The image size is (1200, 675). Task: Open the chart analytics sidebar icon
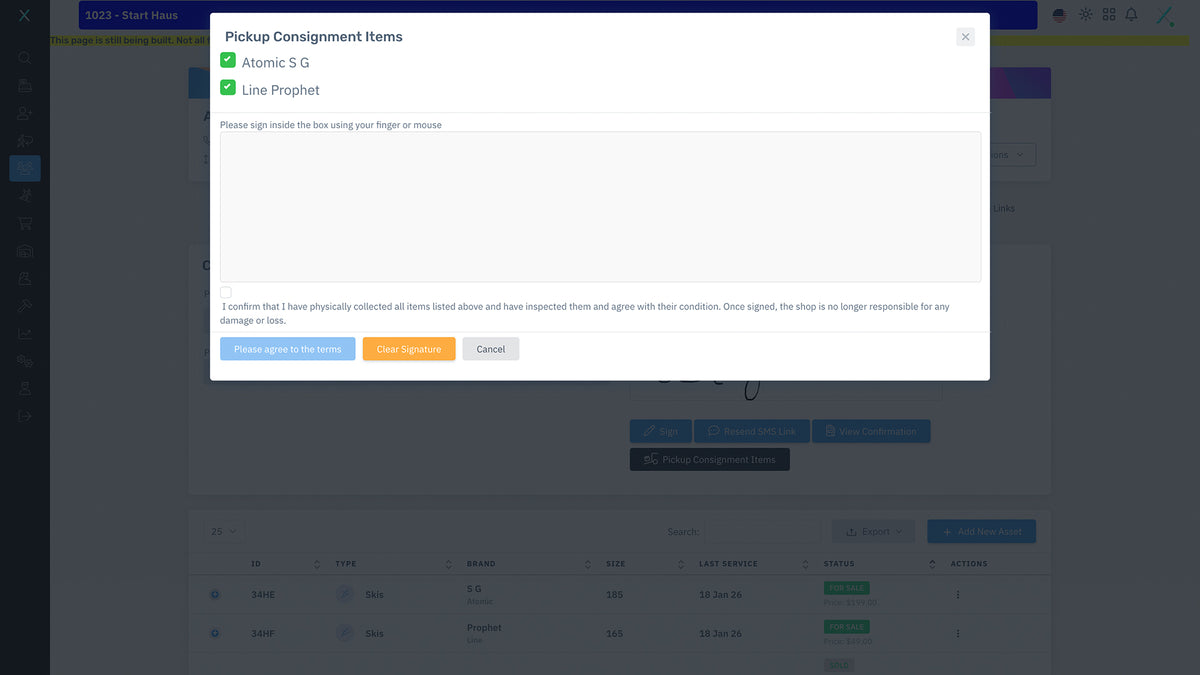click(x=25, y=333)
